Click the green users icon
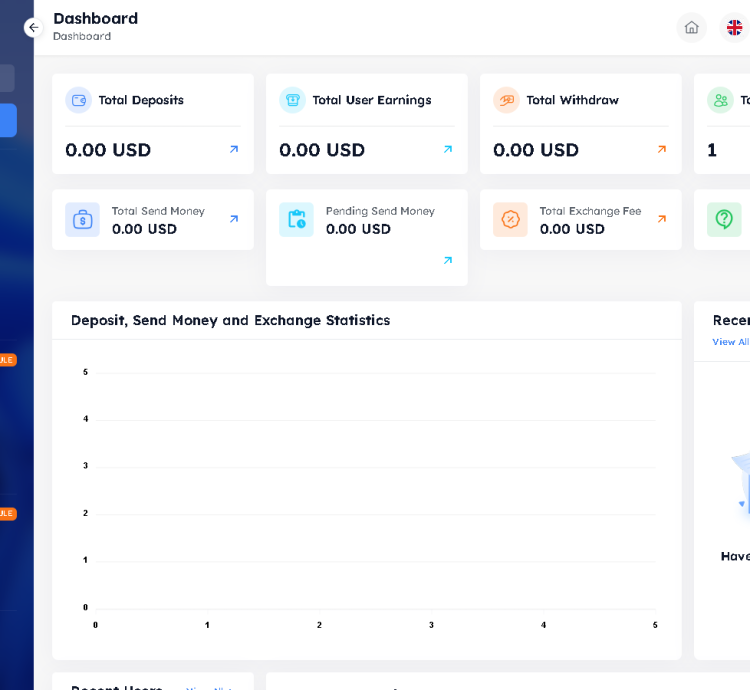This screenshot has width=750, height=690. click(x=720, y=100)
